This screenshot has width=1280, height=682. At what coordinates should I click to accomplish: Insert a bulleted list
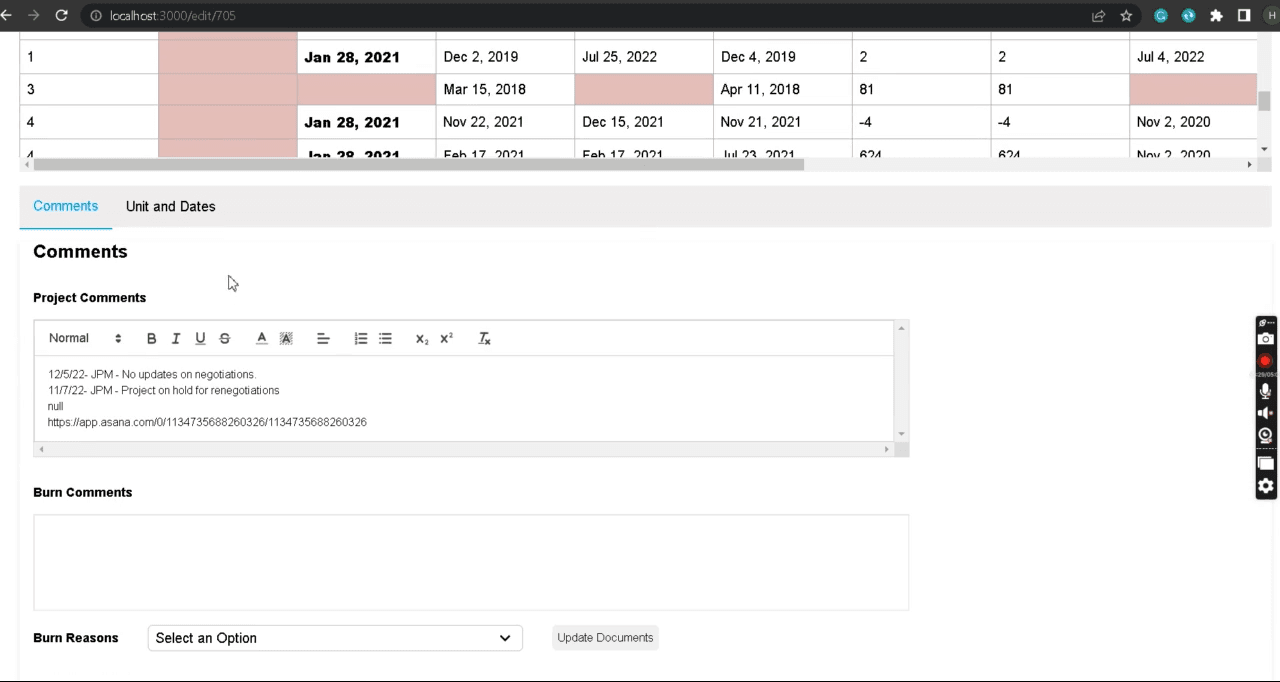385,339
